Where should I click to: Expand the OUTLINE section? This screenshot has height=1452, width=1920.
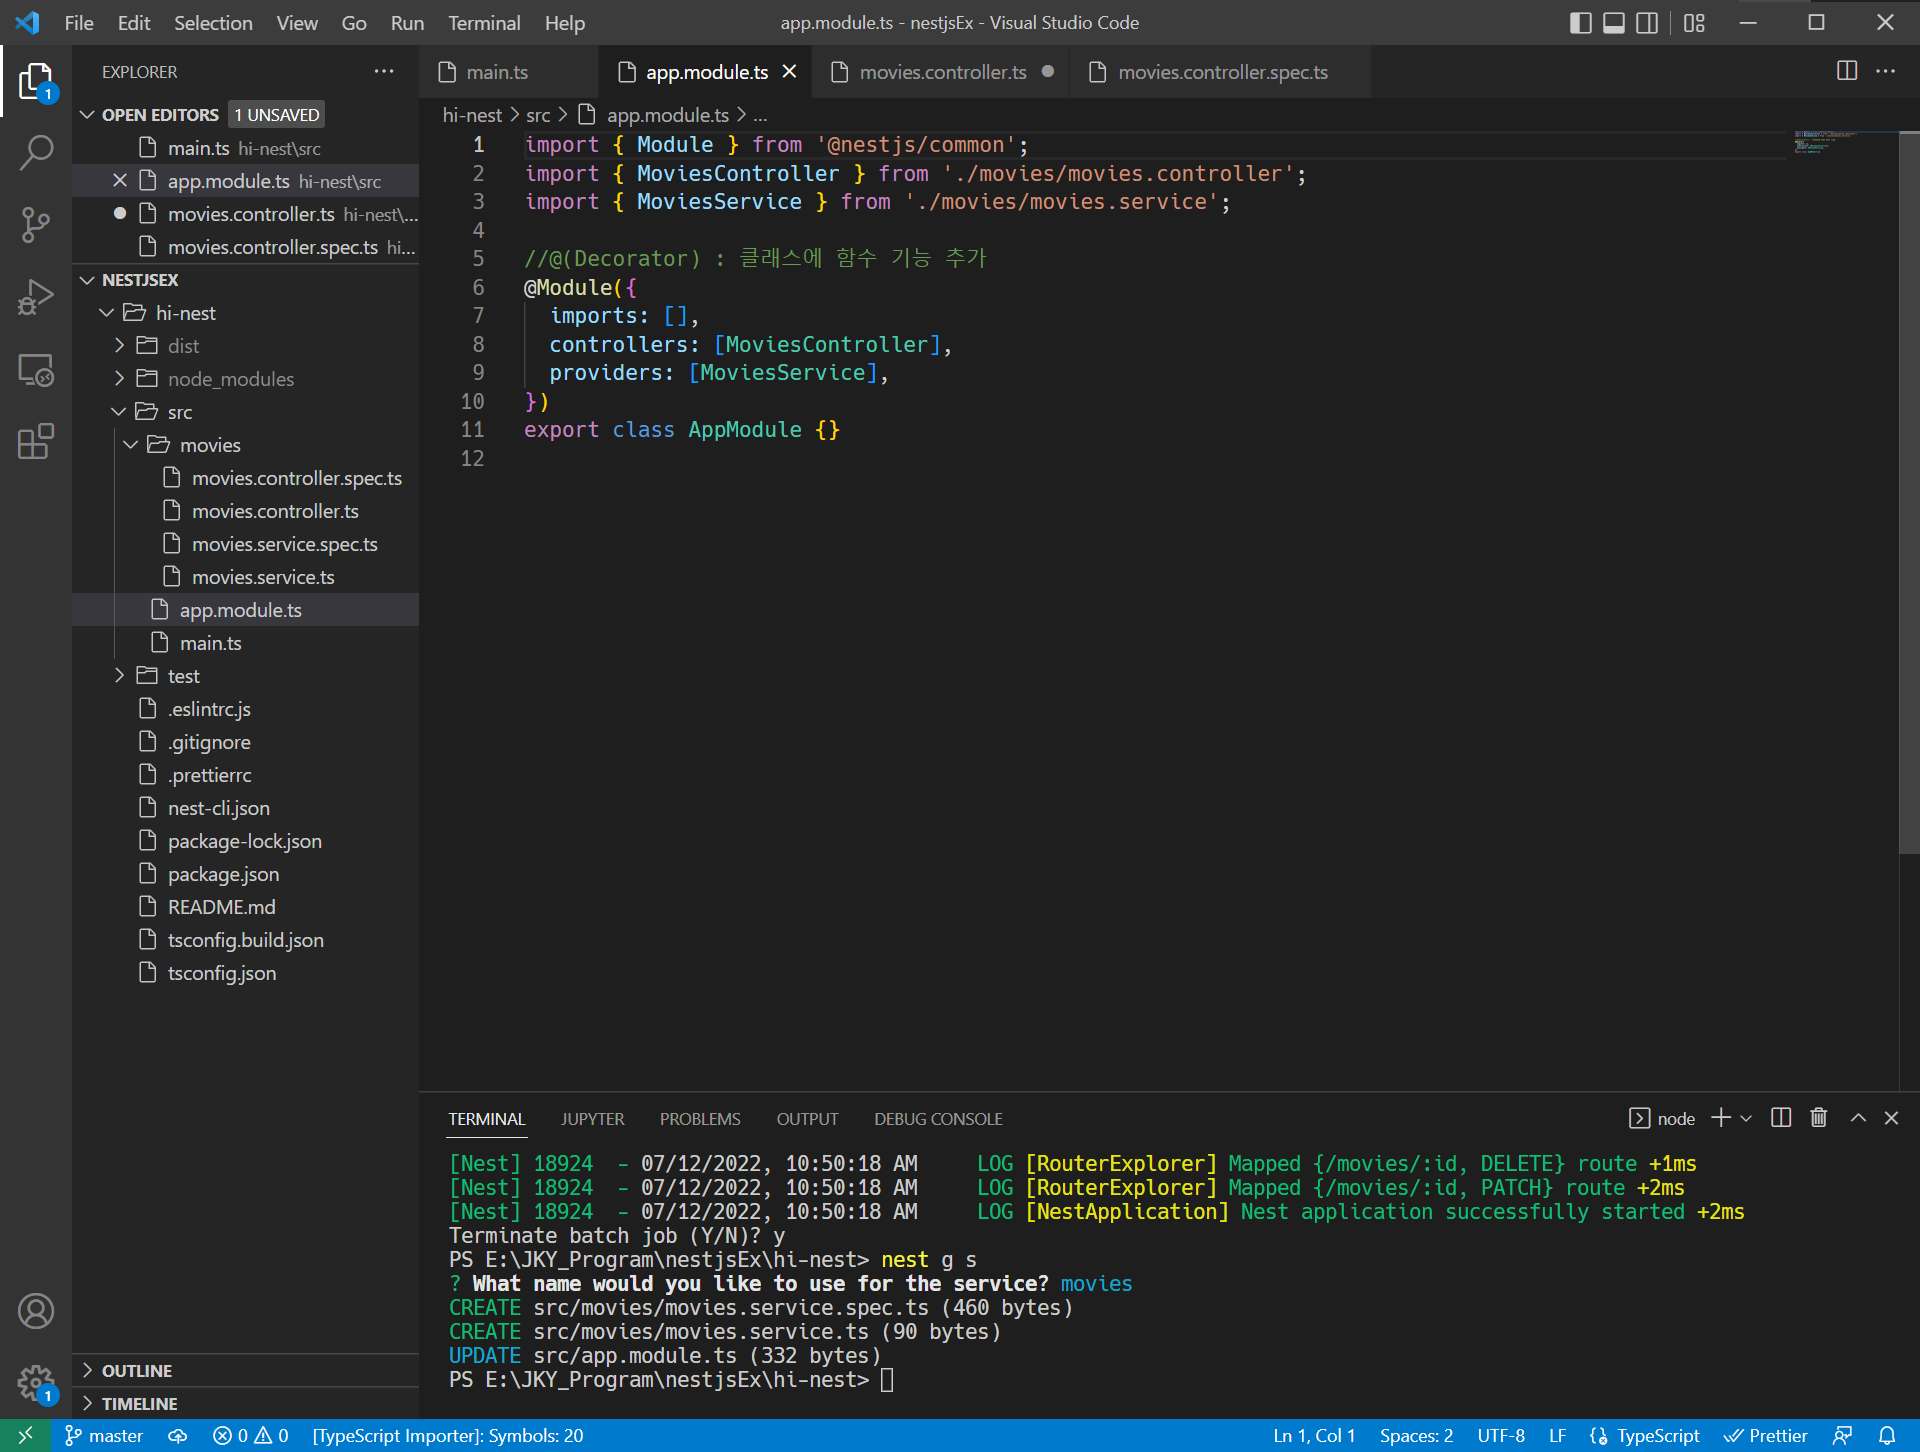point(137,1371)
